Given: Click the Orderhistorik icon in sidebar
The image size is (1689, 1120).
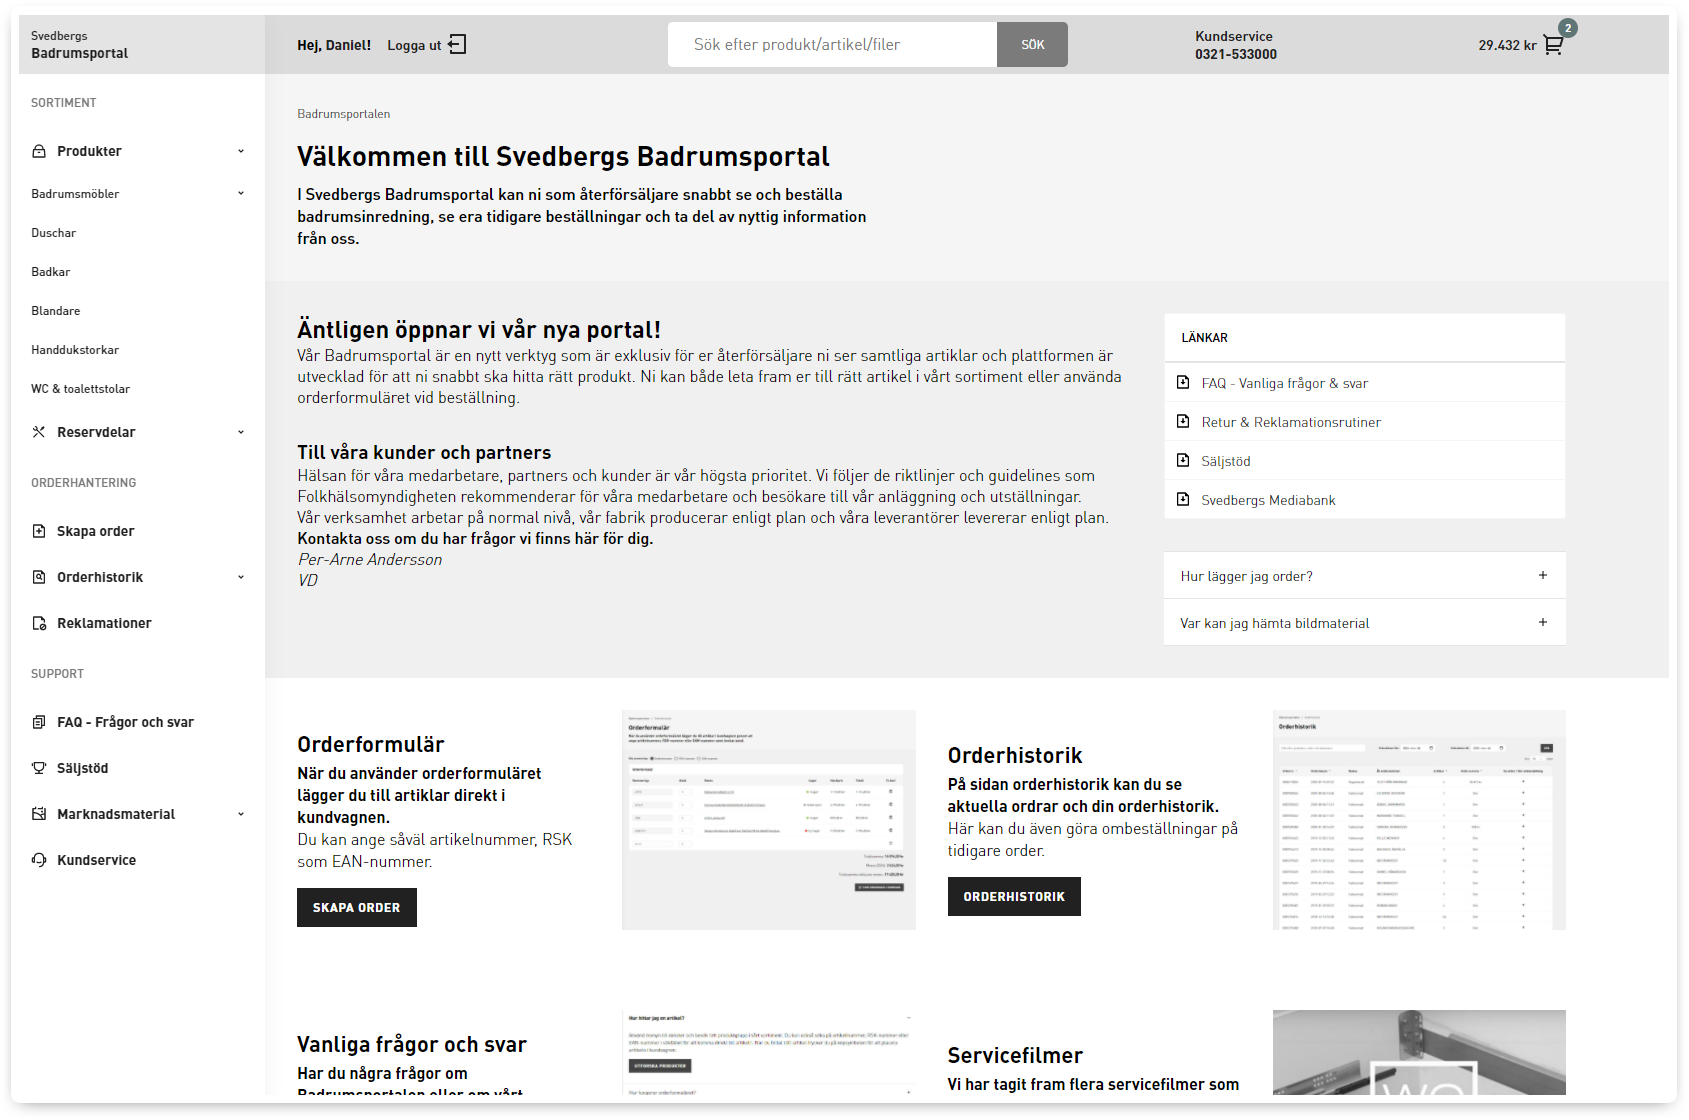Looking at the screenshot, I should click(39, 577).
